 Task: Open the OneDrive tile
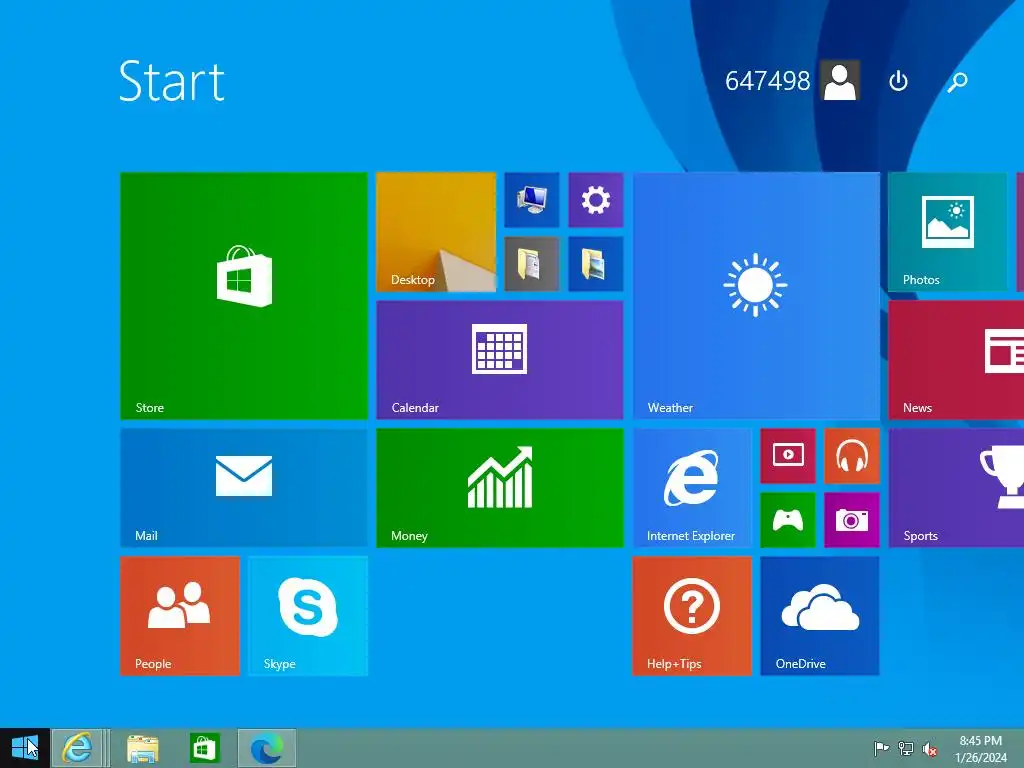[820, 615]
